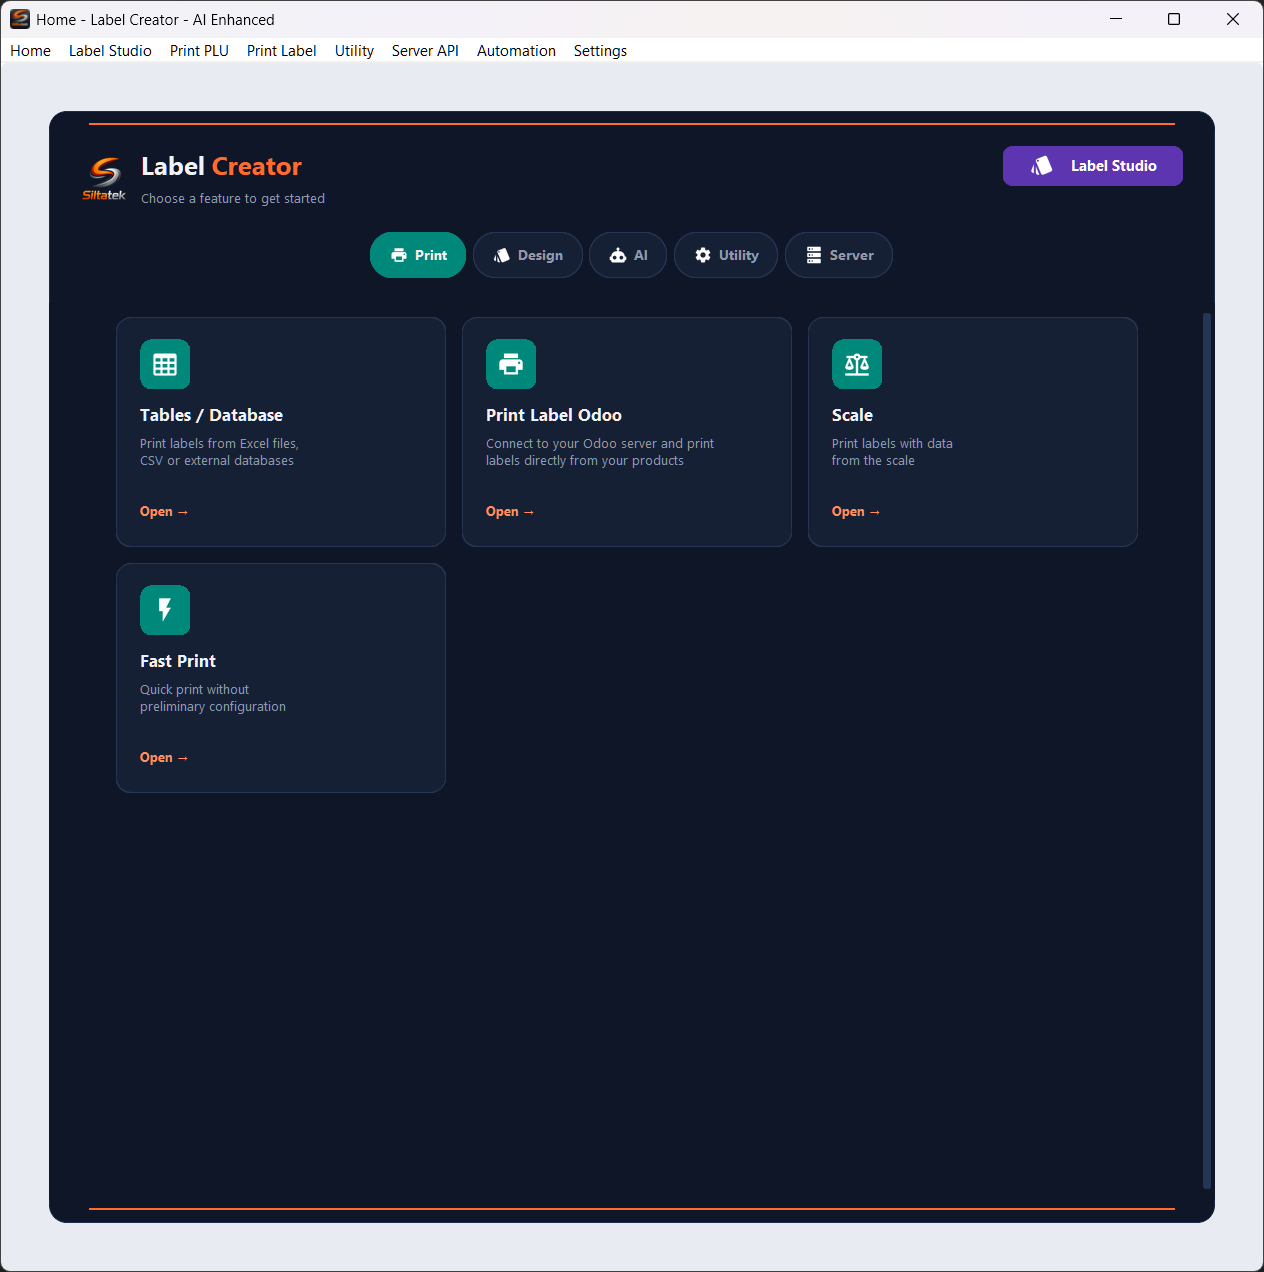1264x1272 pixels.
Task: Open the Print PLU menu
Action: point(199,51)
